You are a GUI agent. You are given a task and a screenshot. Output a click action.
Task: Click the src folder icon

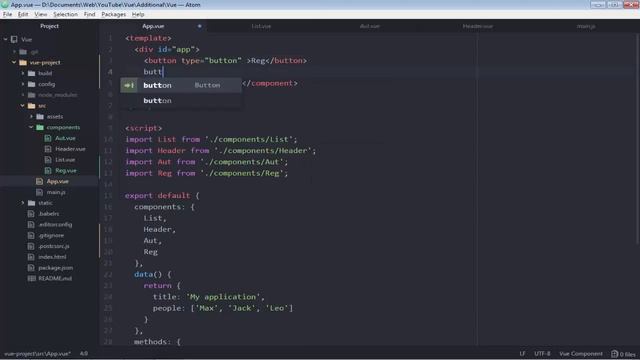pyautogui.click(x=31, y=106)
